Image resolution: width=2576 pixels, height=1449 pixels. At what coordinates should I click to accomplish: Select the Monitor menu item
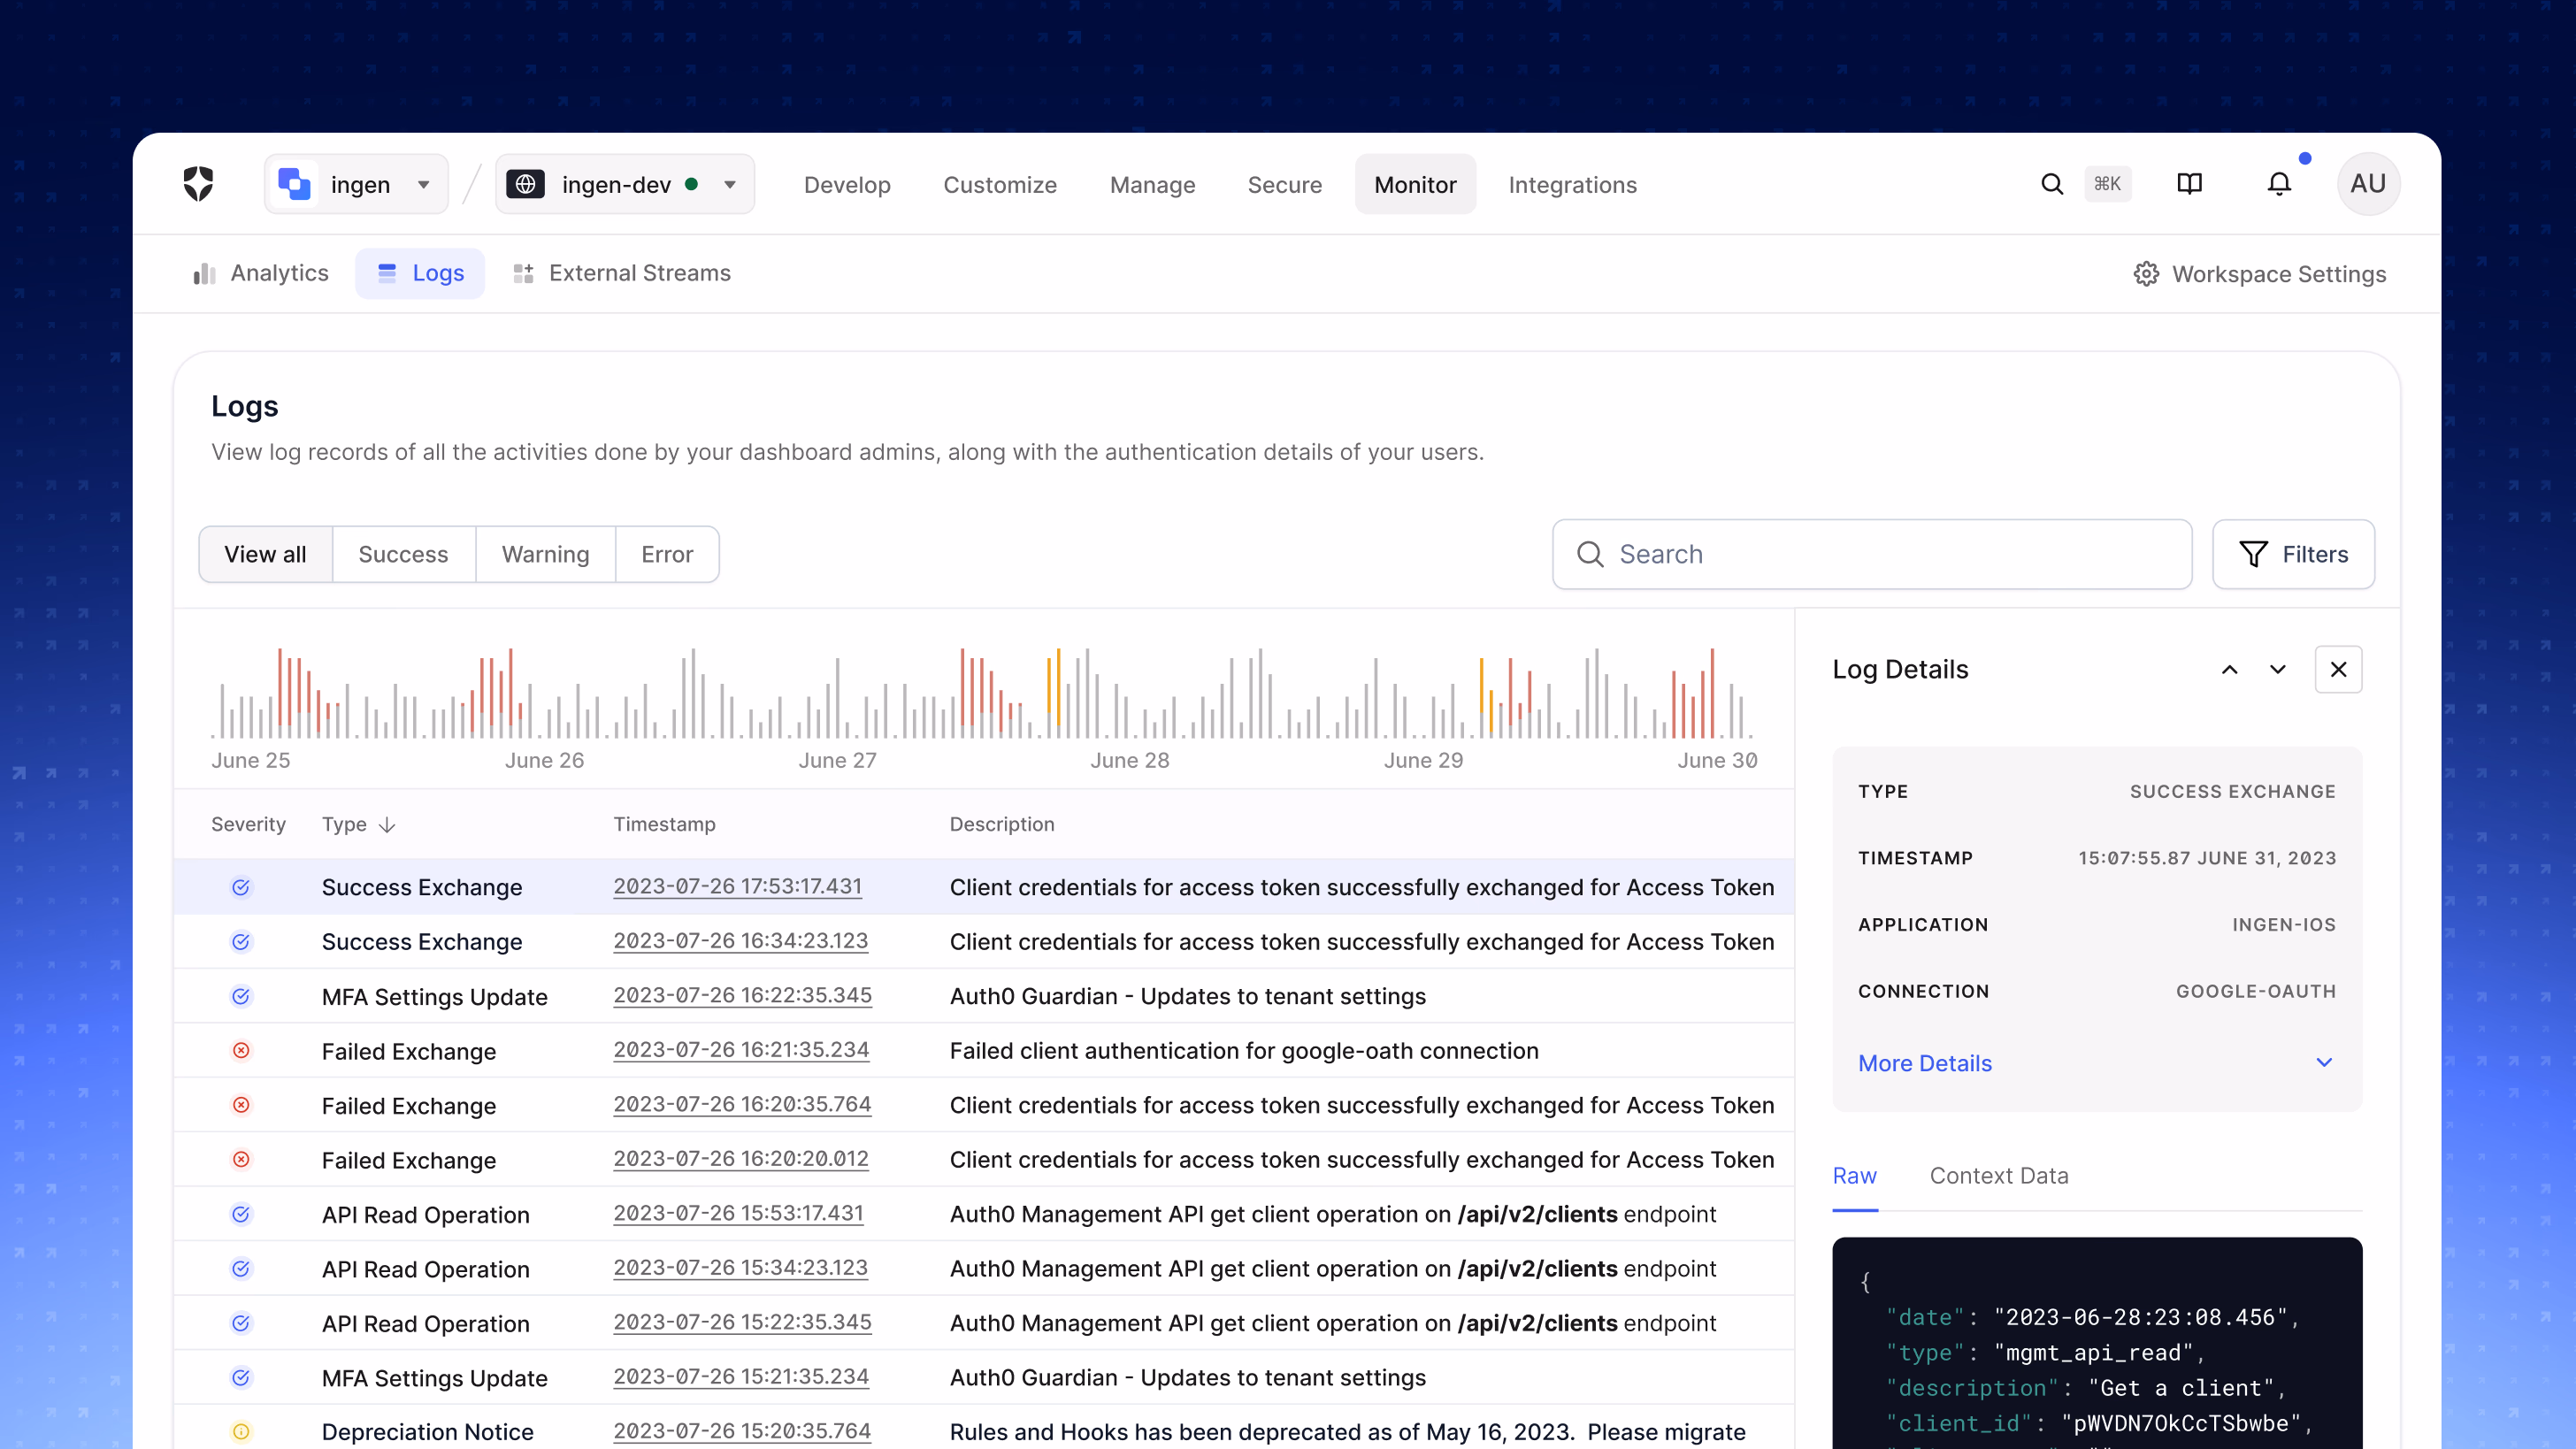1415,185
